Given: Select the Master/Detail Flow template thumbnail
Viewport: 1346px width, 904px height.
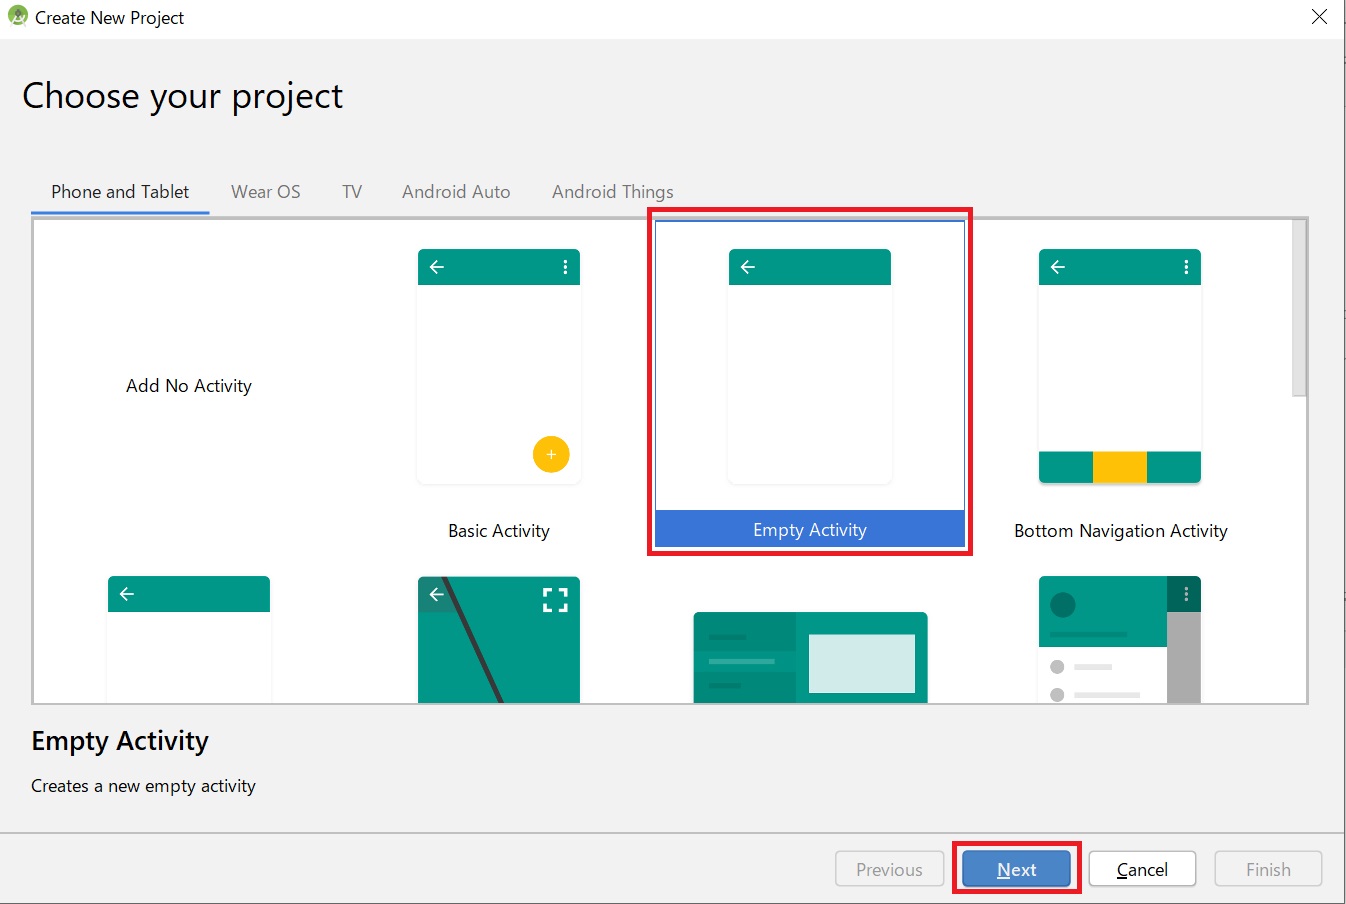Looking at the screenshot, I should (x=810, y=657).
